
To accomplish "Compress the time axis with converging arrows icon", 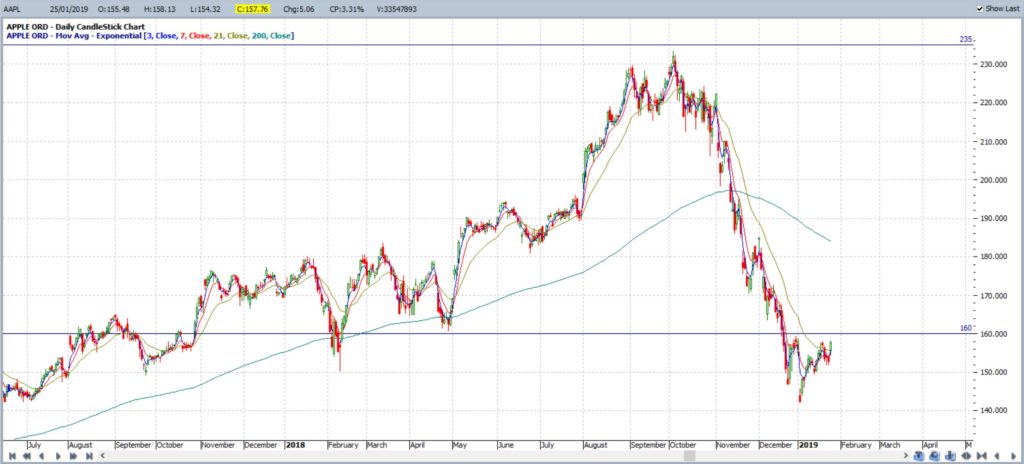I will coord(982,456).
